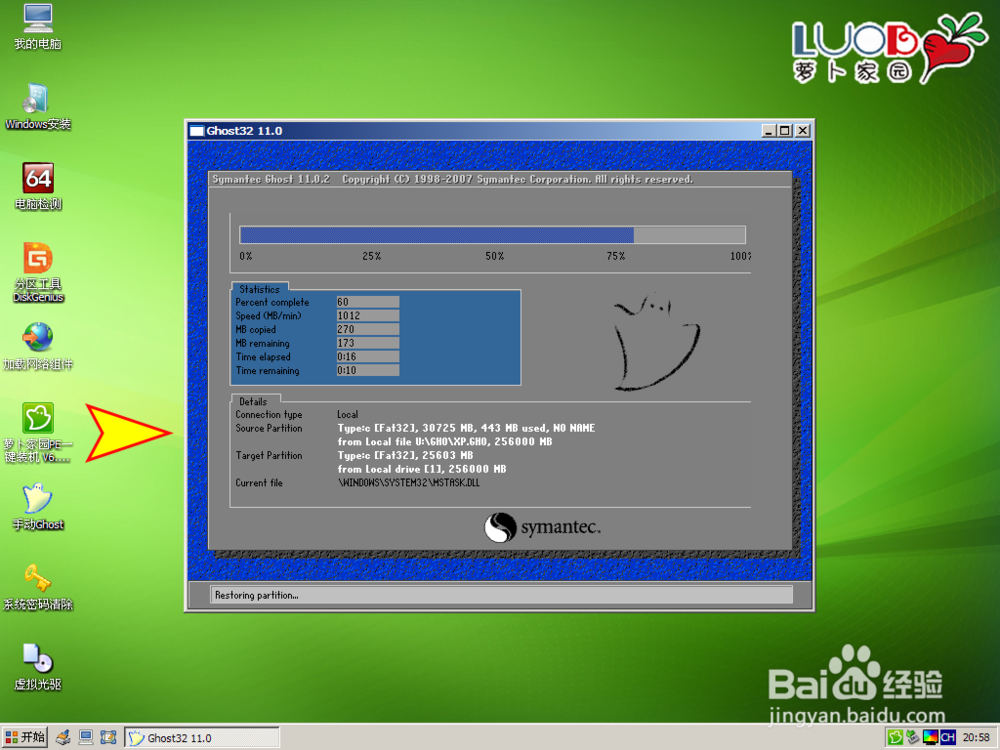Image resolution: width=1000 pixels, height=750 pixels.
Task: Select the 加载网络组件 globe icon
Action: 37,340
